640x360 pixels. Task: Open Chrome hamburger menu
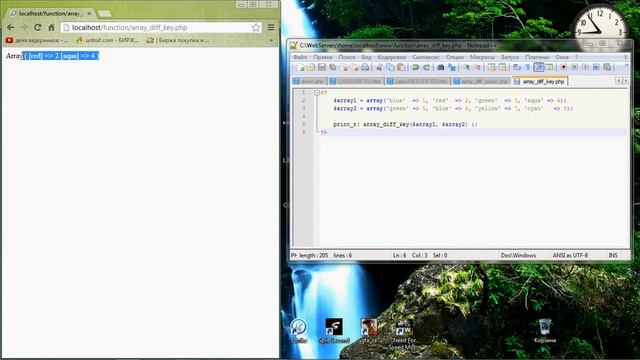tap(271, 27)
